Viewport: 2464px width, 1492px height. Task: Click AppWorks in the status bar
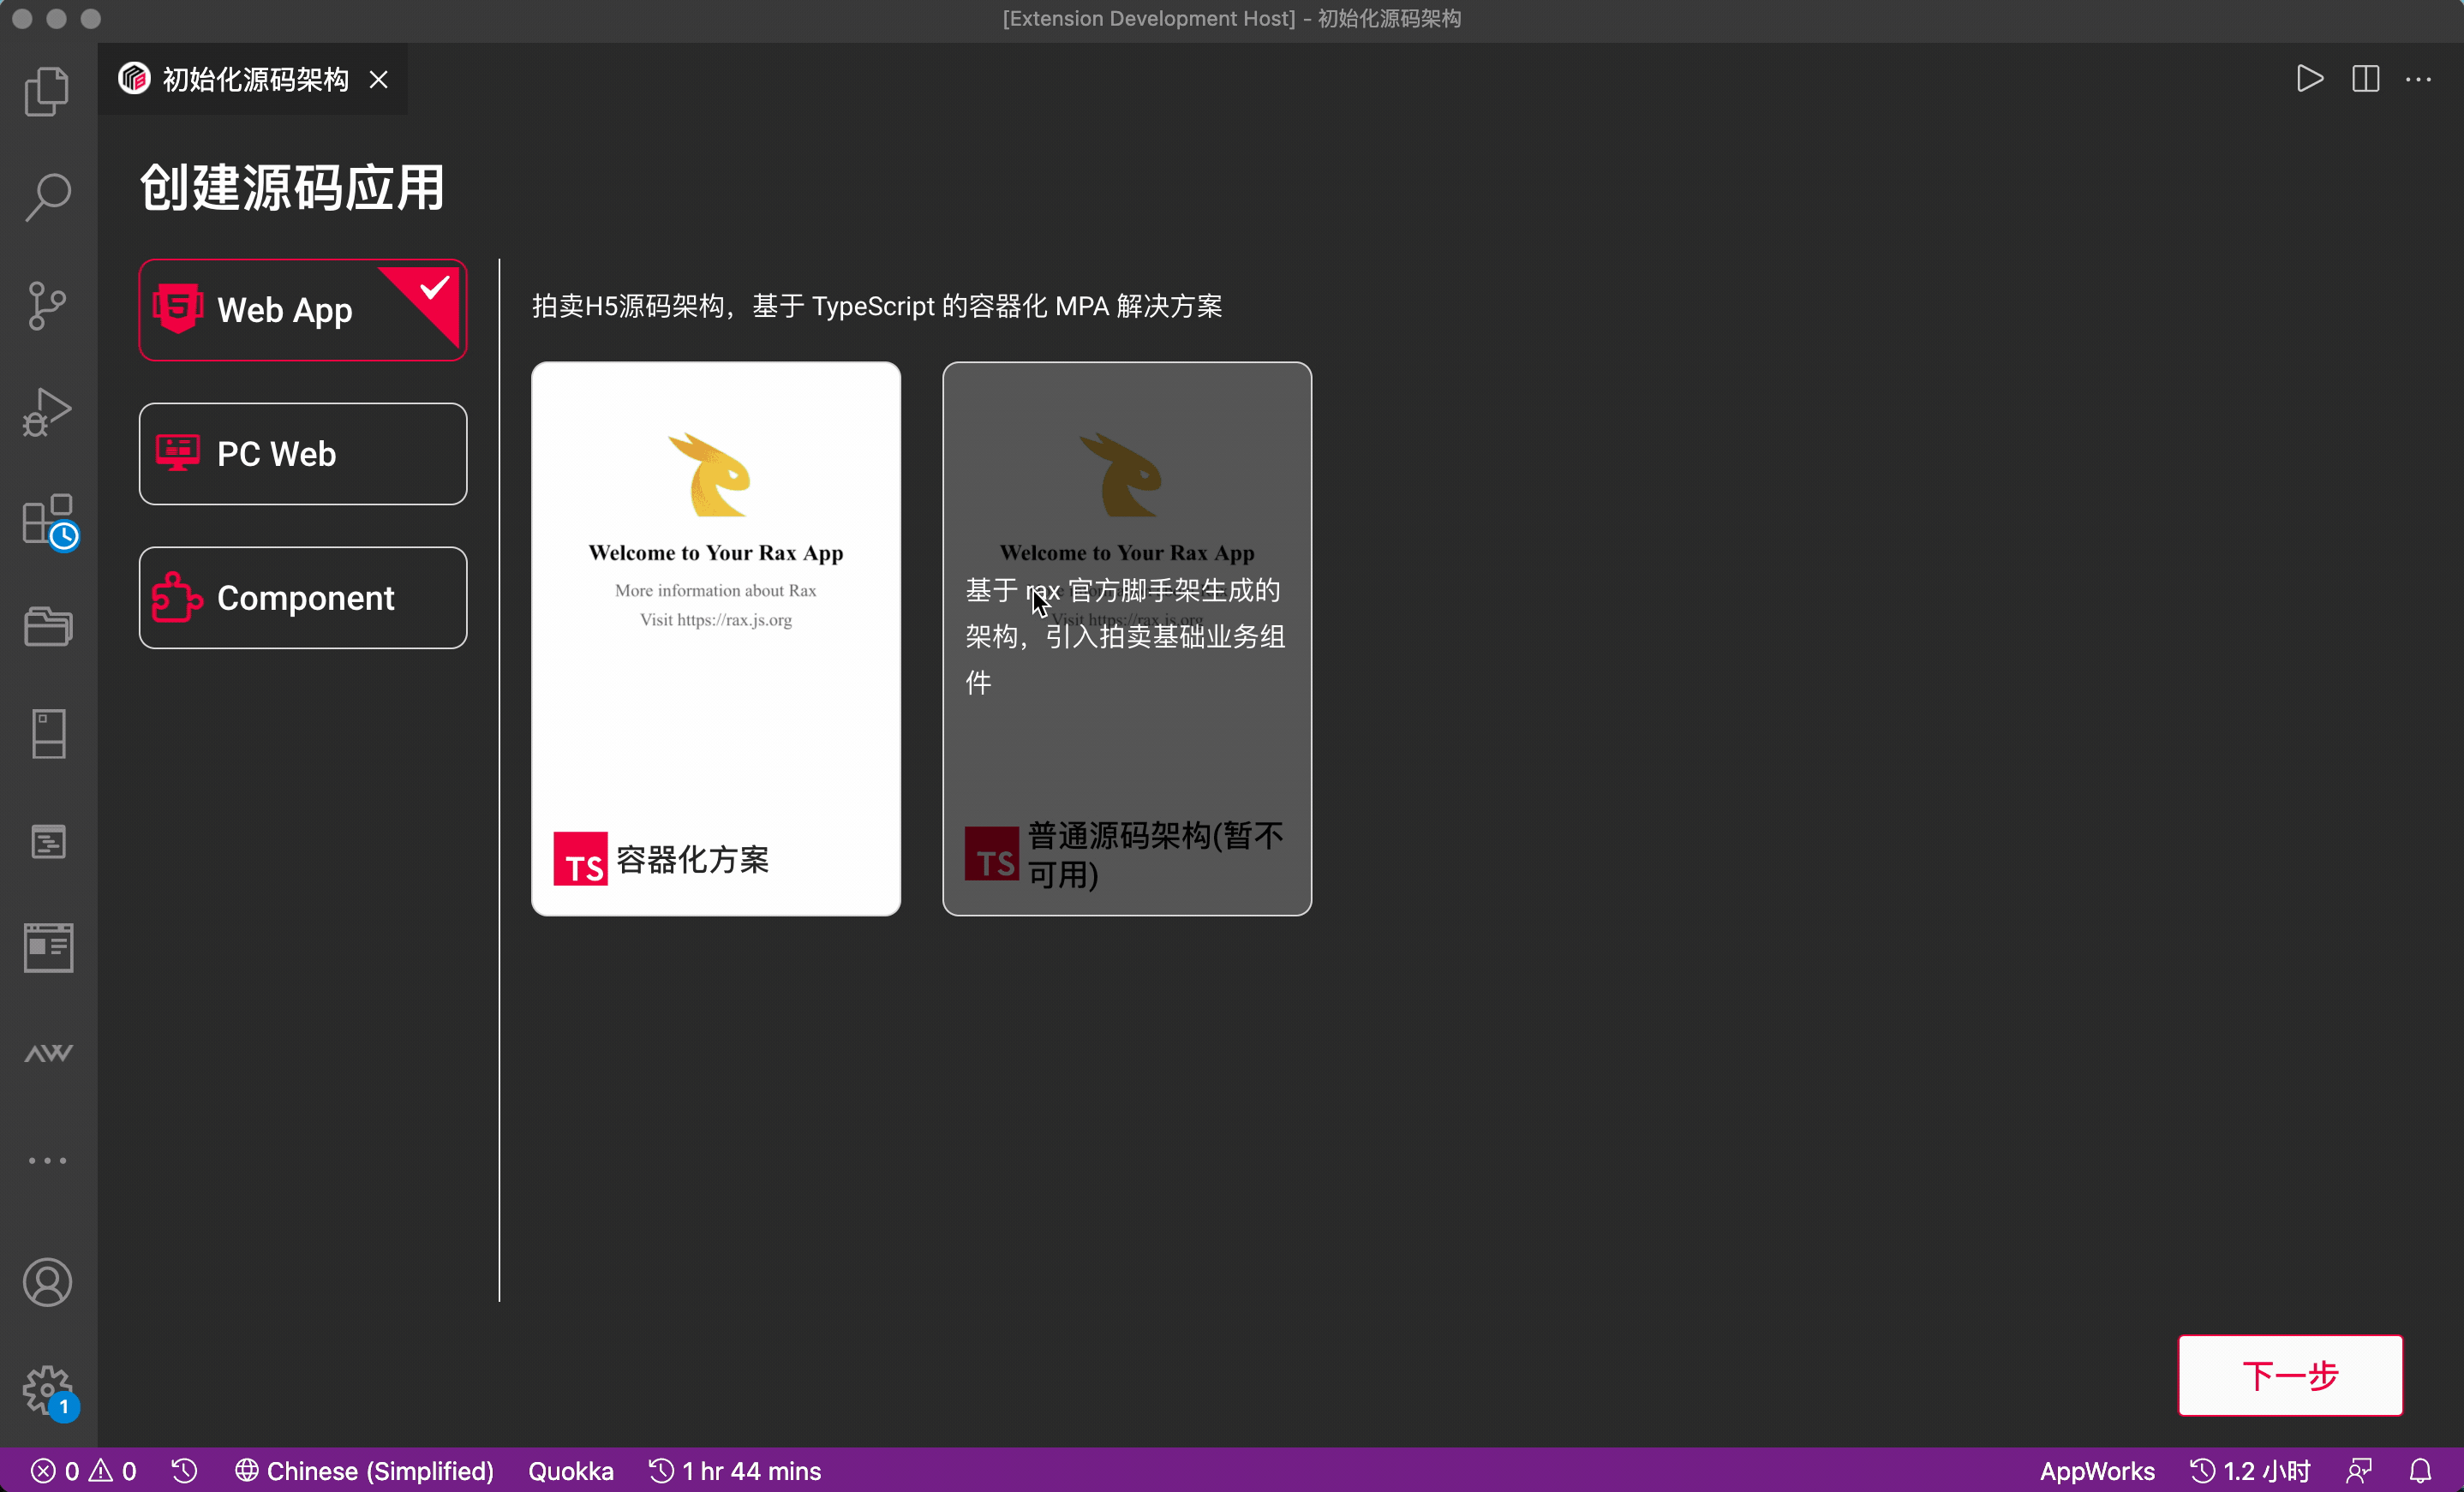pyautogui.click(x=2097, y=1471)
